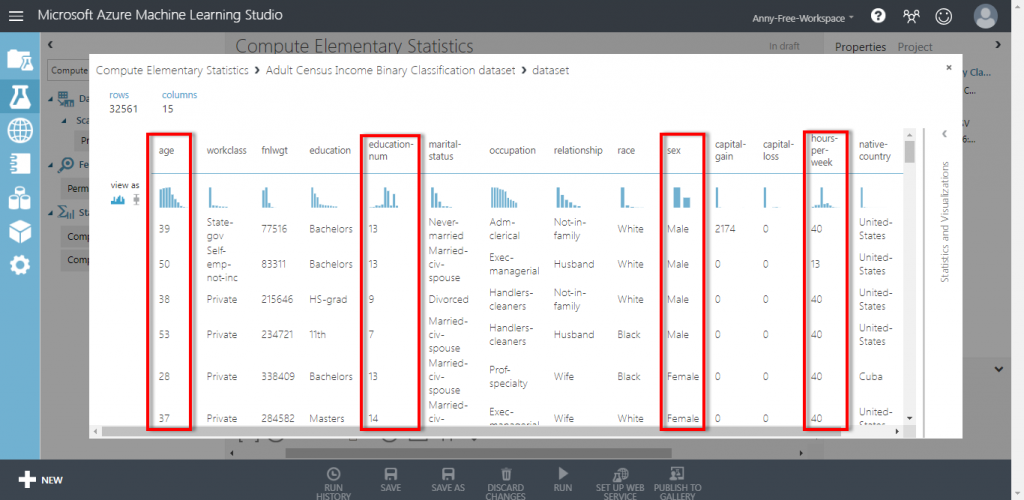The image size is (1024, 500).
Task: Open the Trained Models cube icon
Action: point(20,231)
